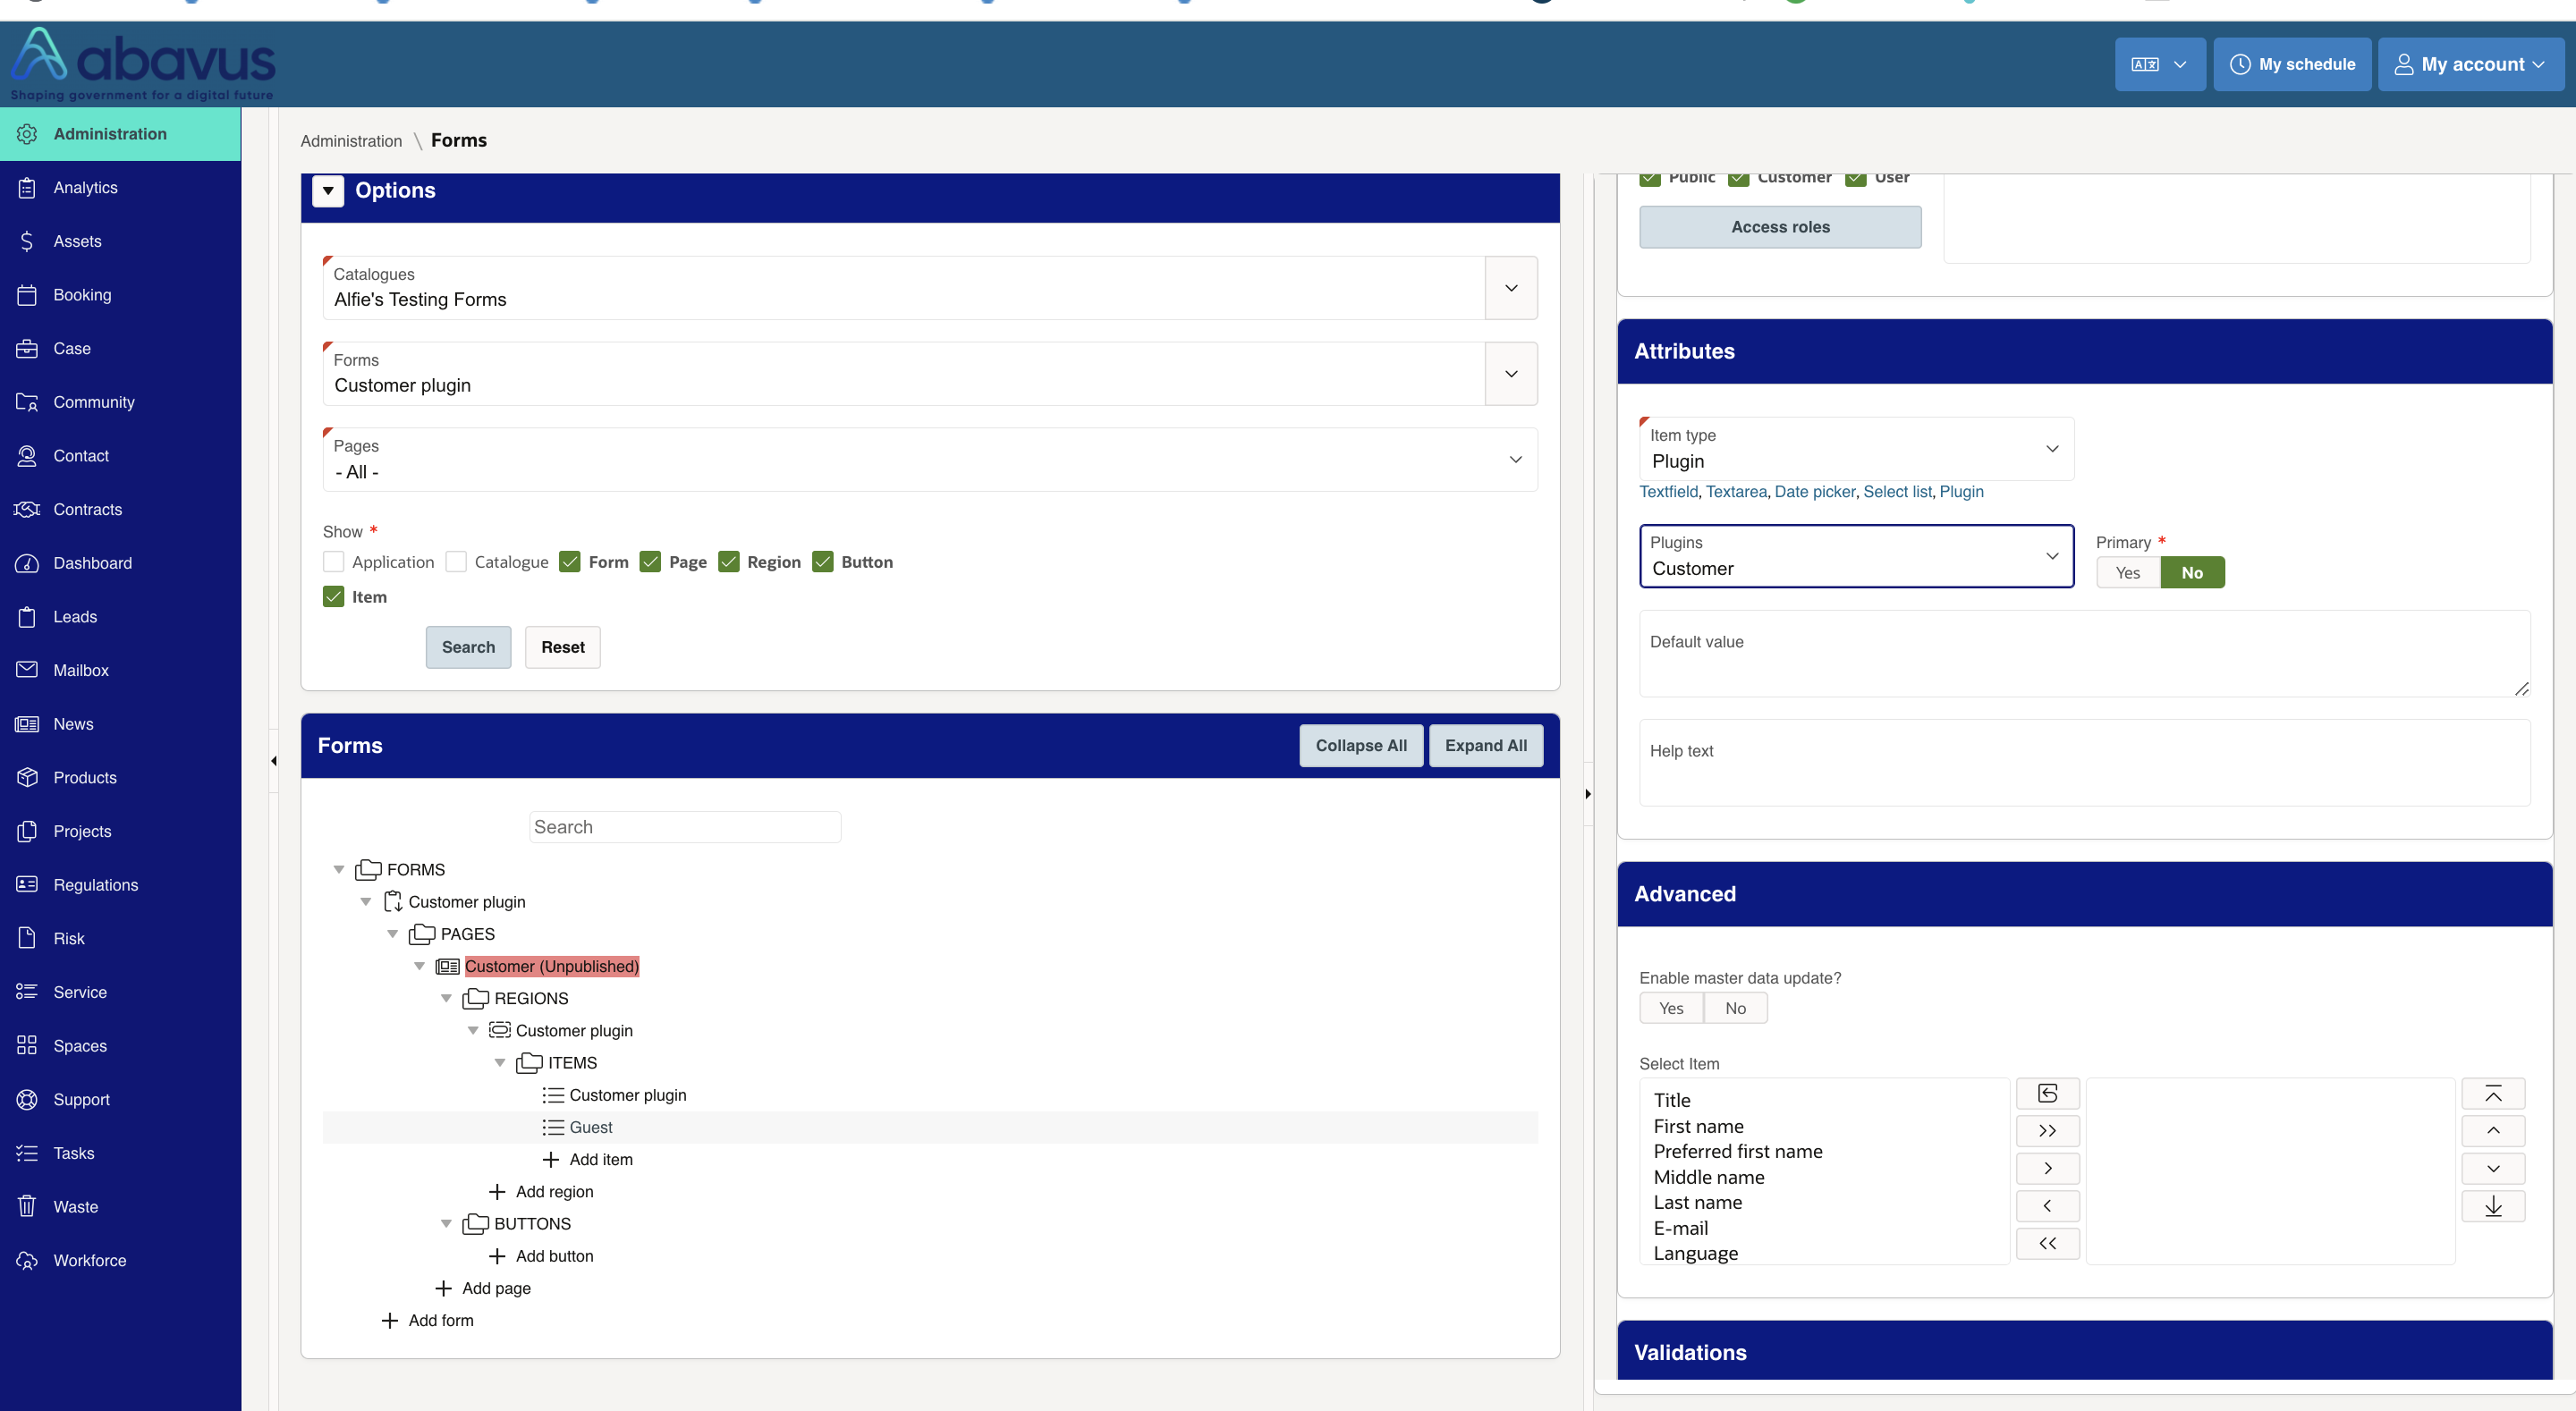Collapse the Options panel triangle
The image size is (2576, 1411).
point(328,191)
